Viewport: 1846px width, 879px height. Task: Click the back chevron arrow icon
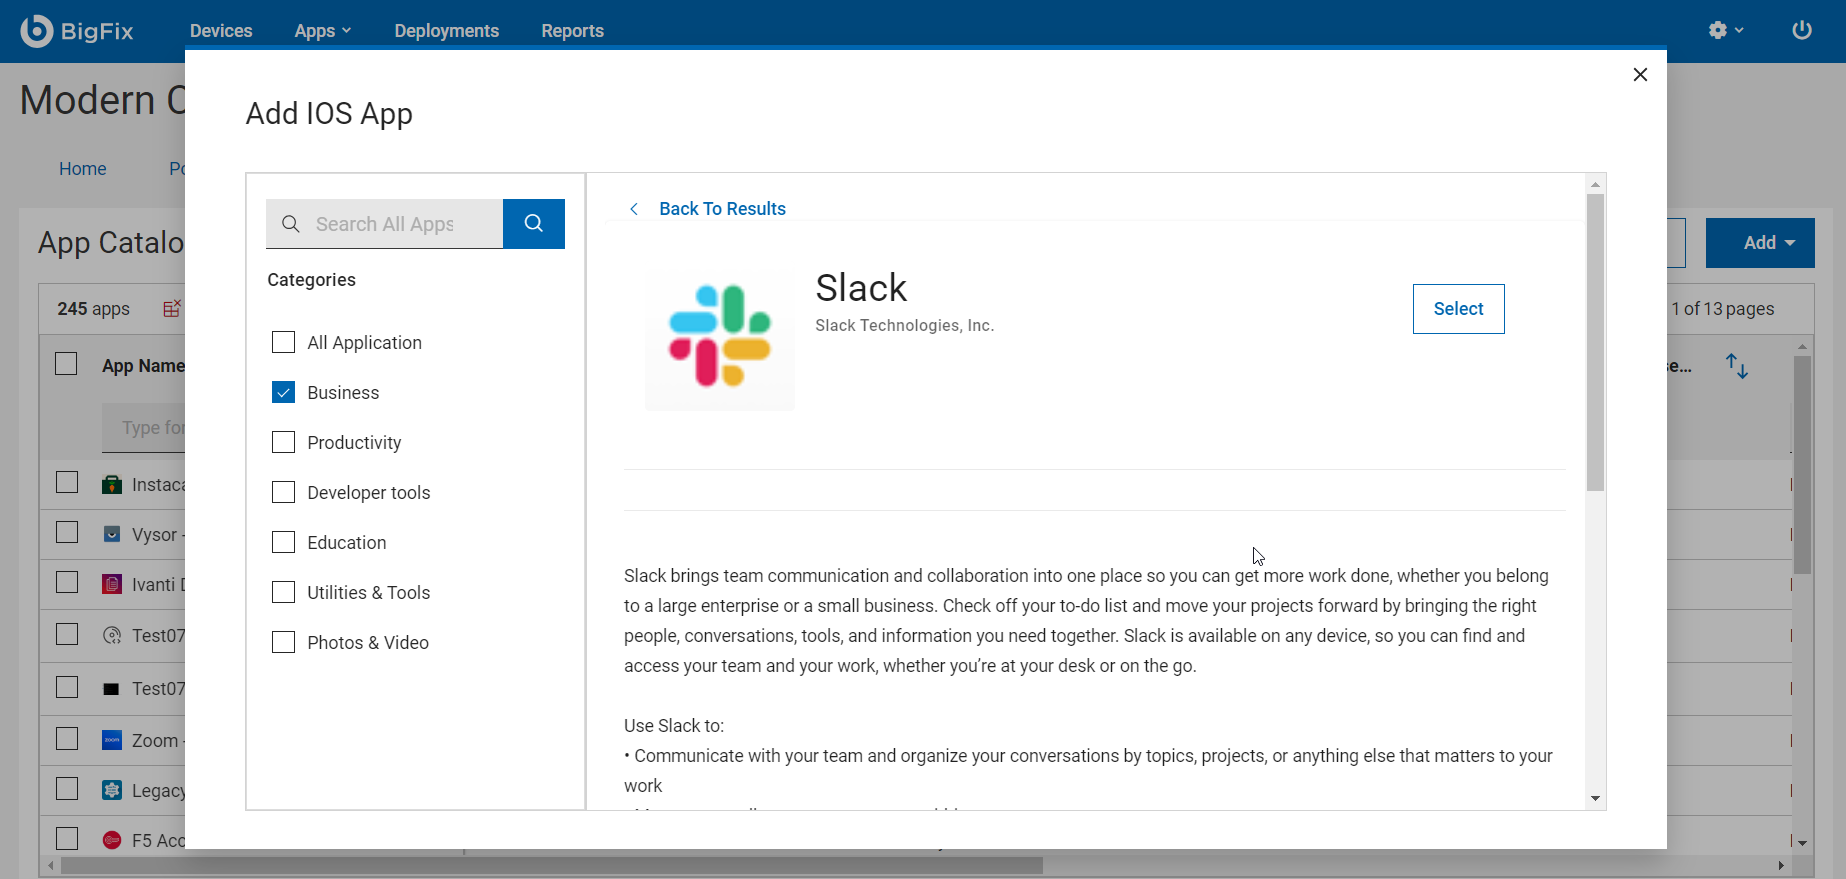coord(634,209)
